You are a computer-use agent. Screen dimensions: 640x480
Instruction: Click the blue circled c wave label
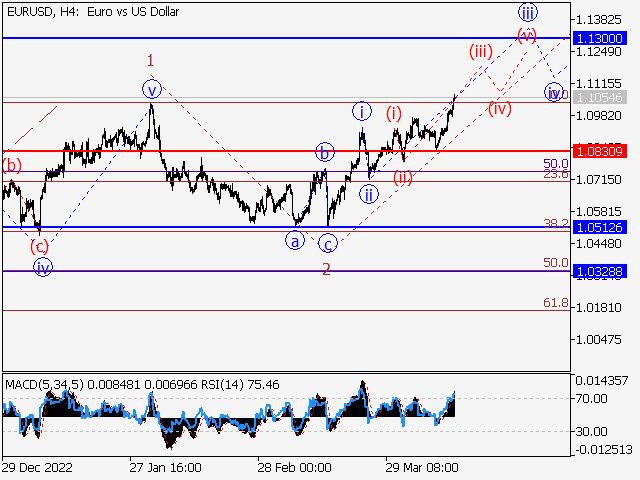pos(328,244)
